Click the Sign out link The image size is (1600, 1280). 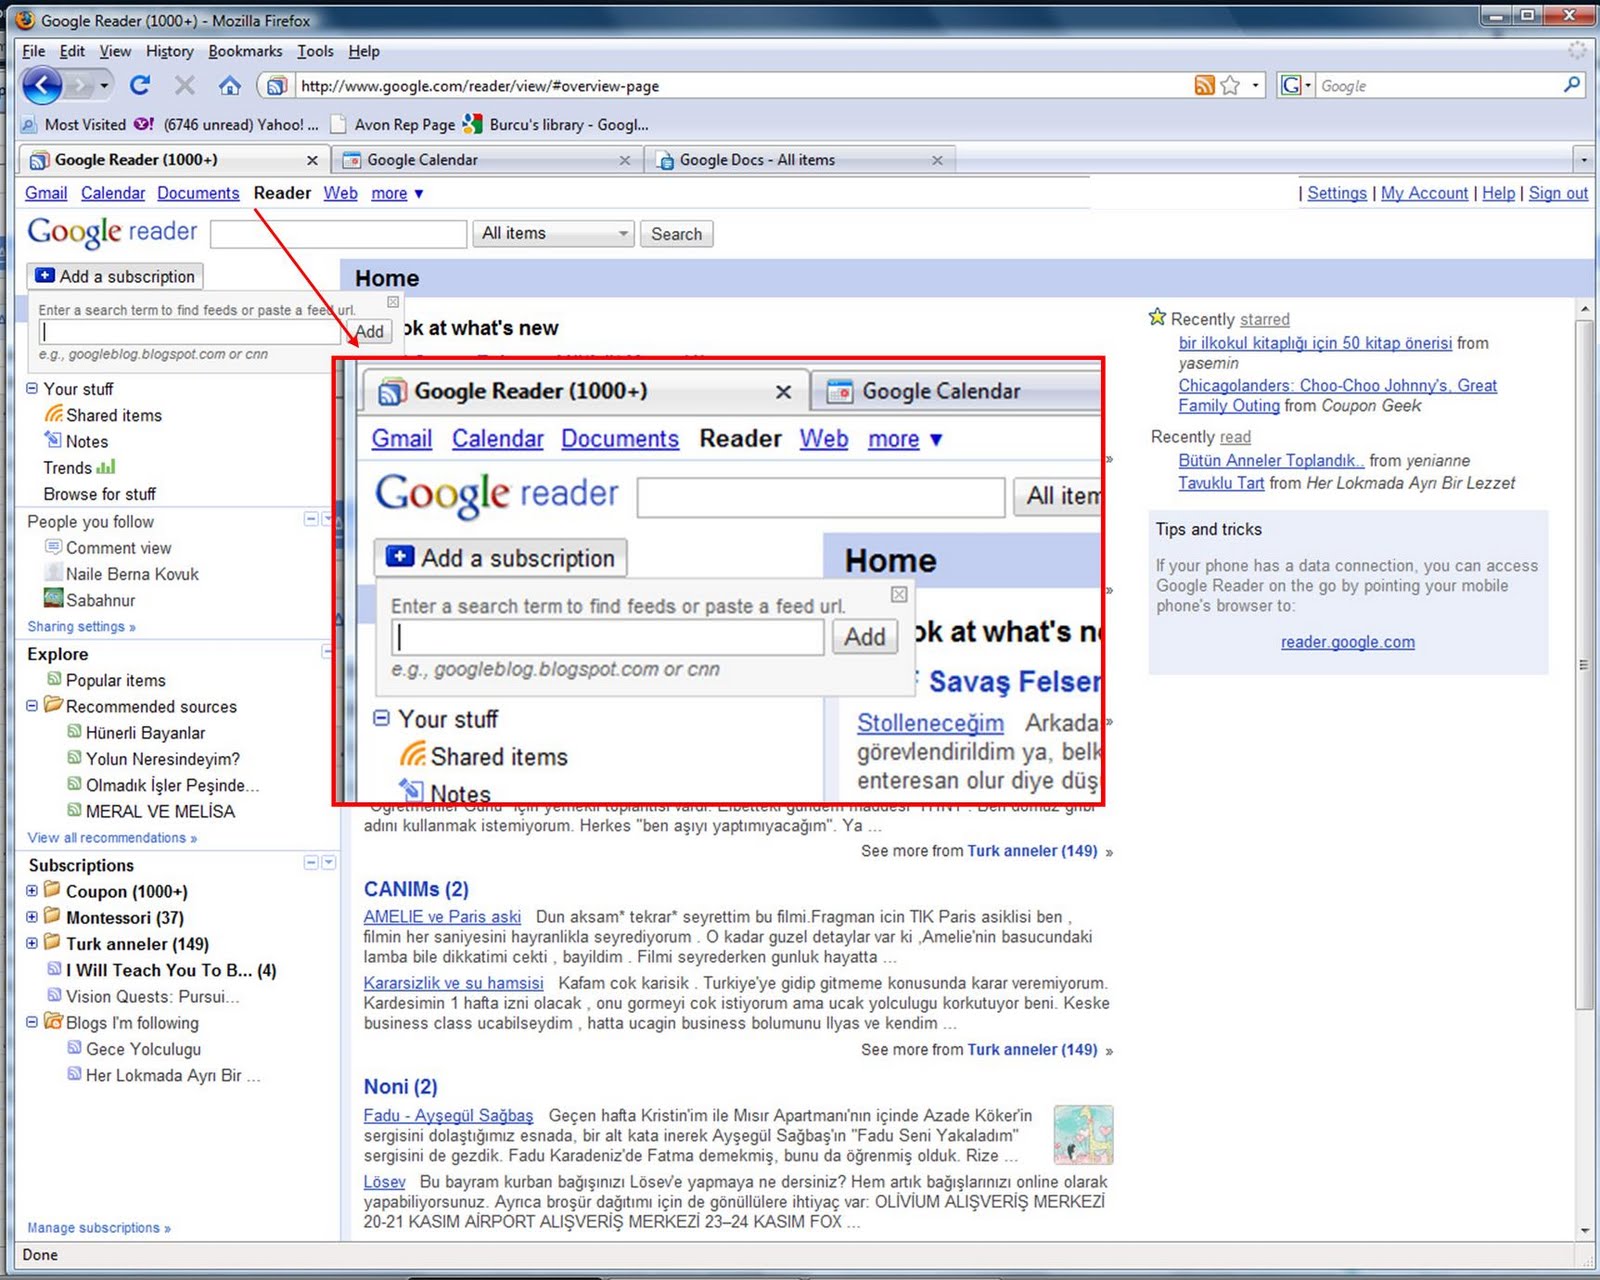(1558, 193)
